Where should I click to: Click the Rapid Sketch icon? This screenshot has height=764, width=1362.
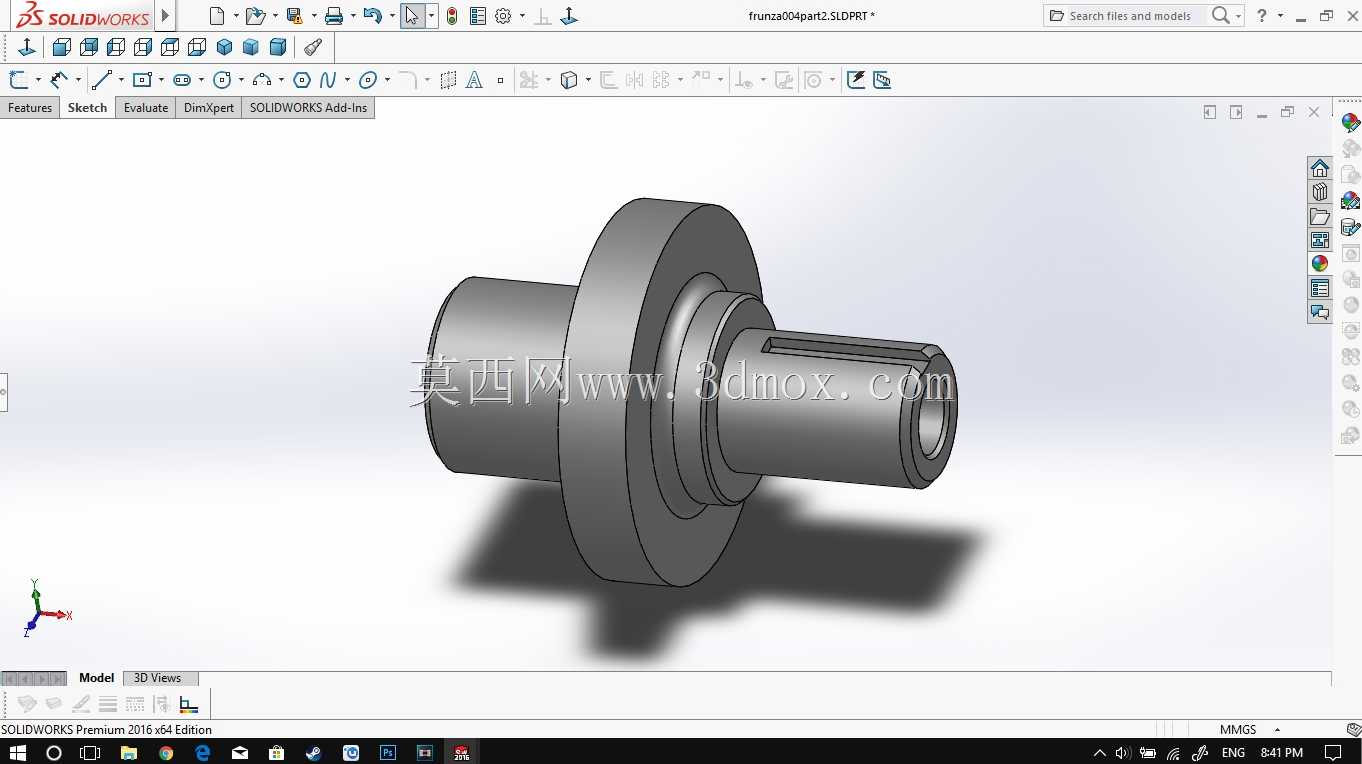(x=856, y=80)
